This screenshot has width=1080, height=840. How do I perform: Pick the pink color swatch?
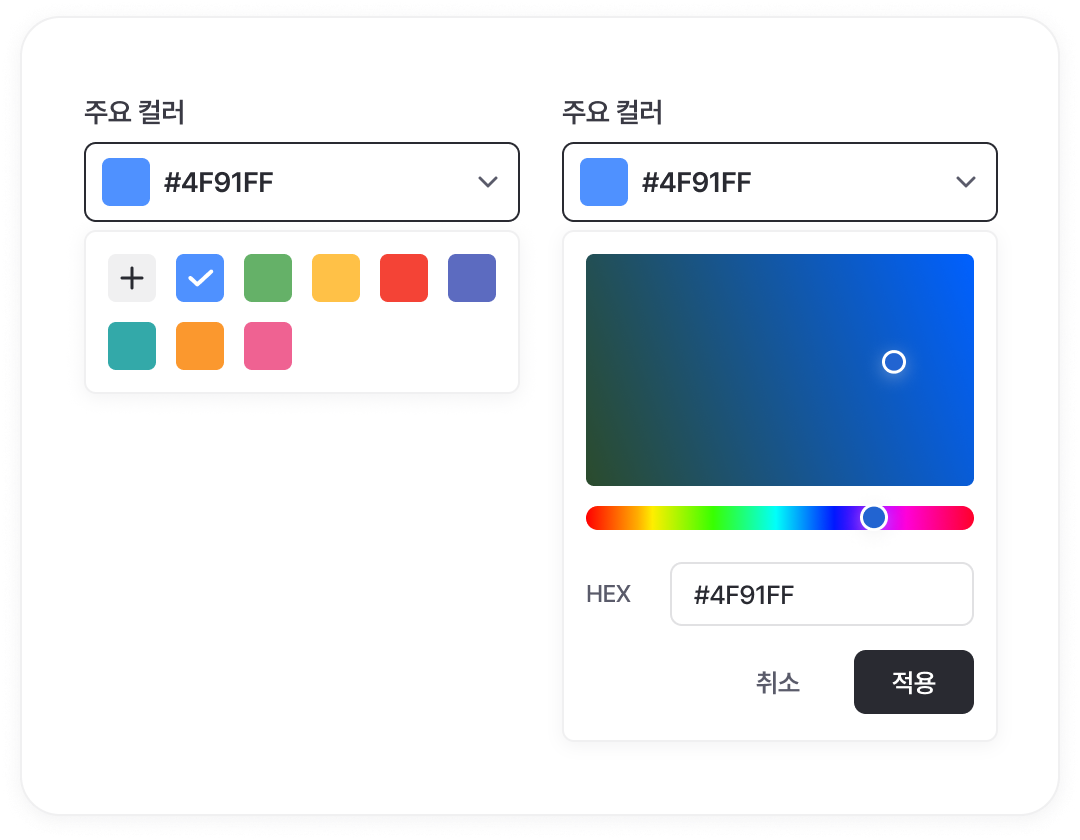(268, 346)
